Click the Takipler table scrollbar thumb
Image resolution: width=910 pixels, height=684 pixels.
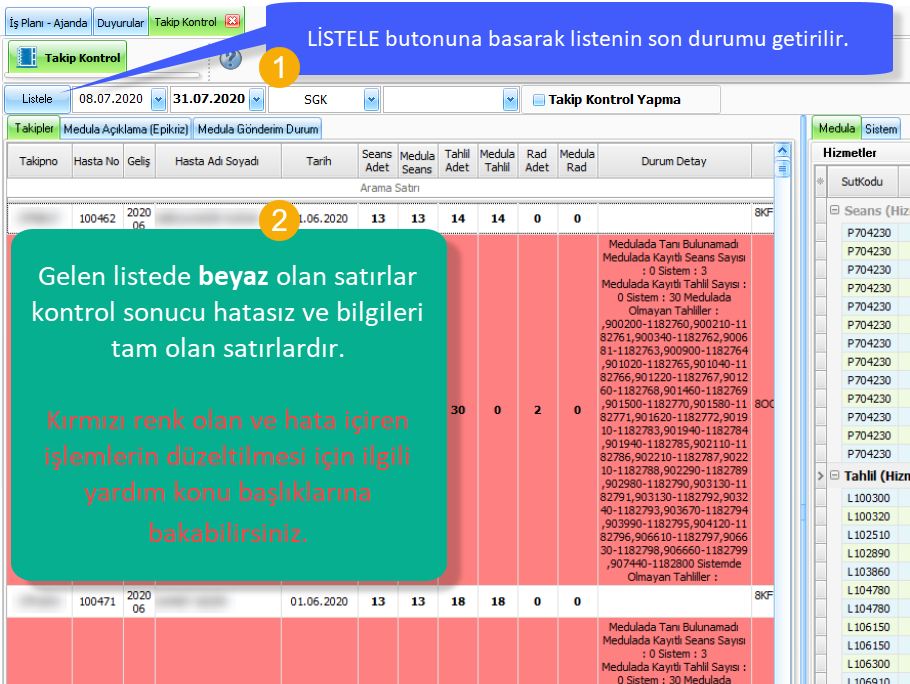click(x=782, y=169)
